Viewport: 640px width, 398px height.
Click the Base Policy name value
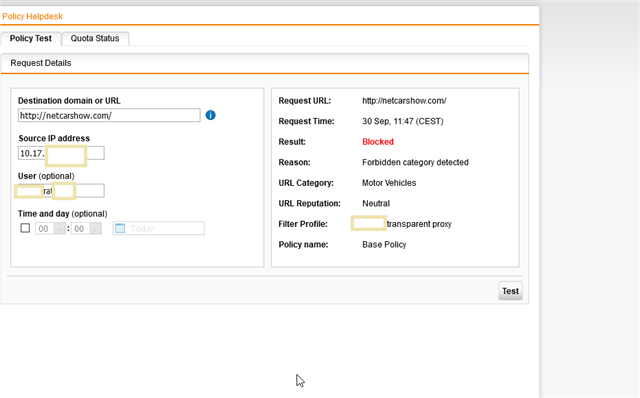tap(384, 245)
